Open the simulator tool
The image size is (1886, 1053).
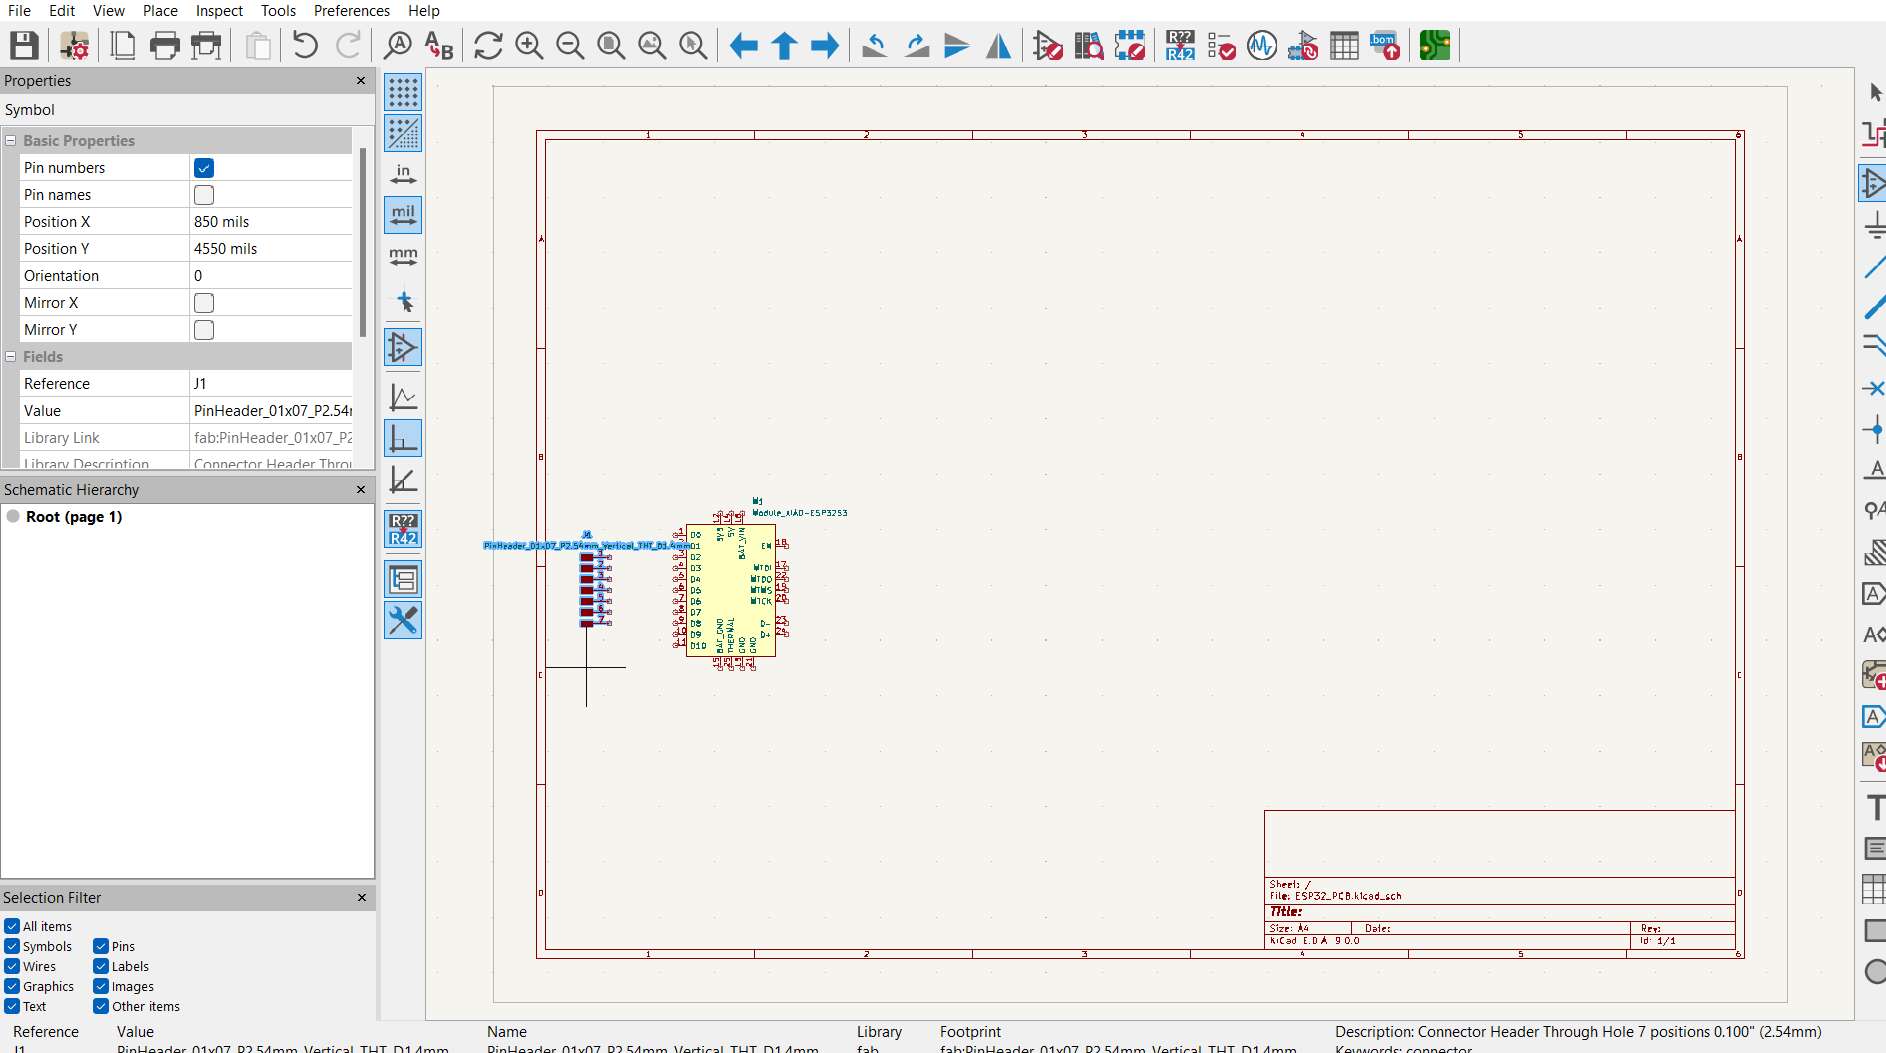[1262, 45]
